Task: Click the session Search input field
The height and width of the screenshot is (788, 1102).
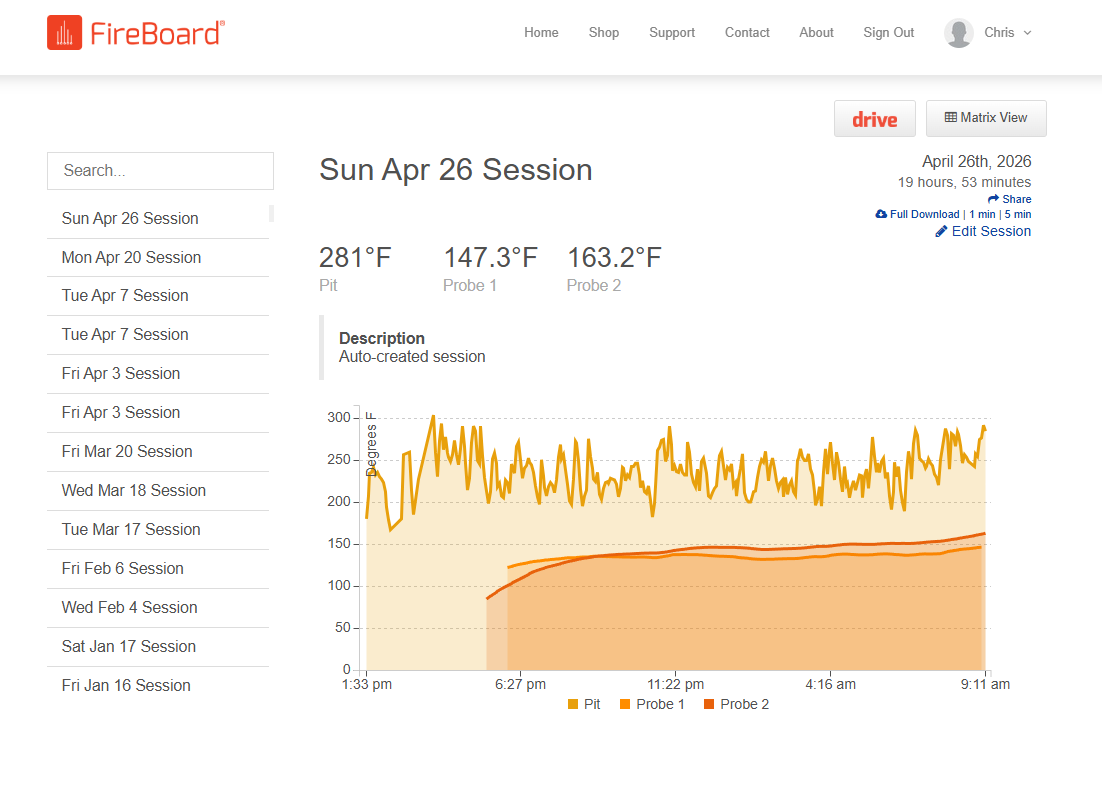Action: (160, 171)
